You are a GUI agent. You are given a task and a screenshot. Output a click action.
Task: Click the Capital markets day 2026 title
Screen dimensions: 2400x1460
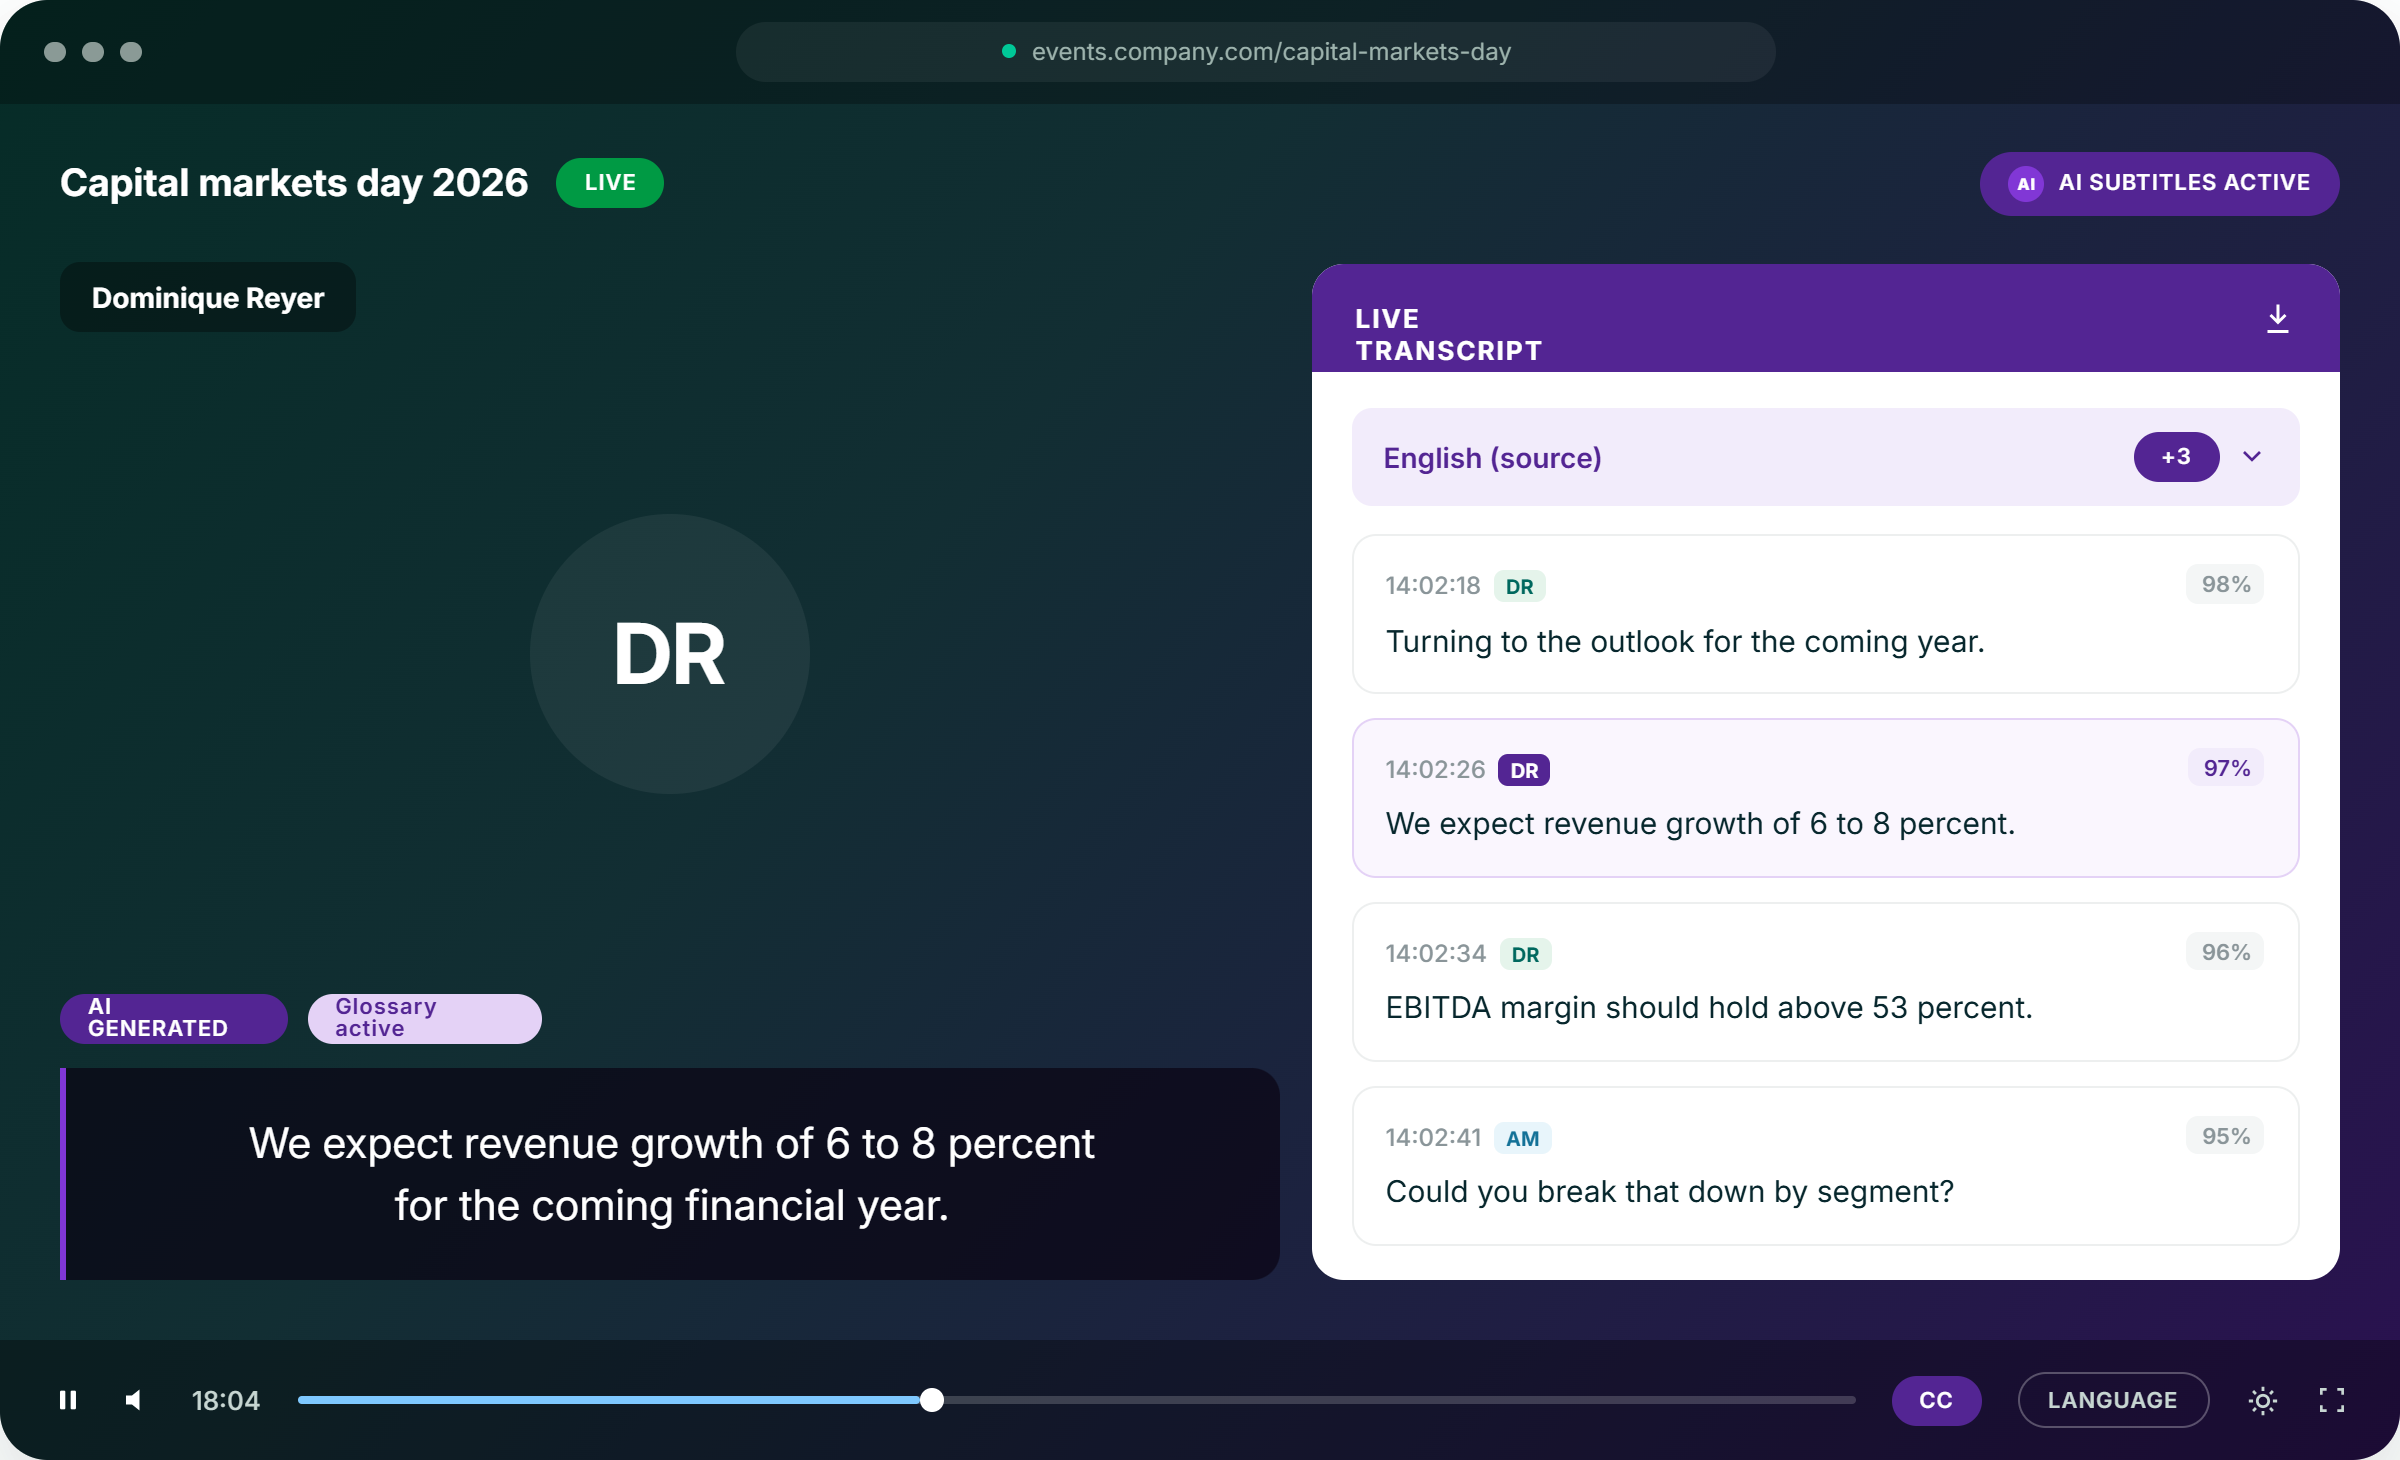click(x=294, y=183)
